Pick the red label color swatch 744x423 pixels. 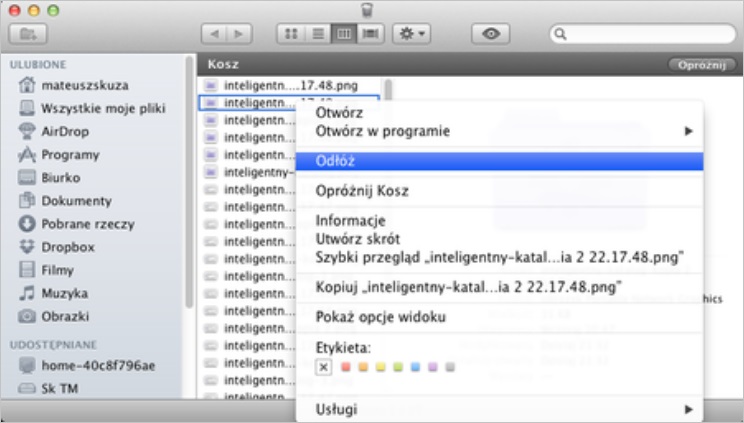click(346, 368)
